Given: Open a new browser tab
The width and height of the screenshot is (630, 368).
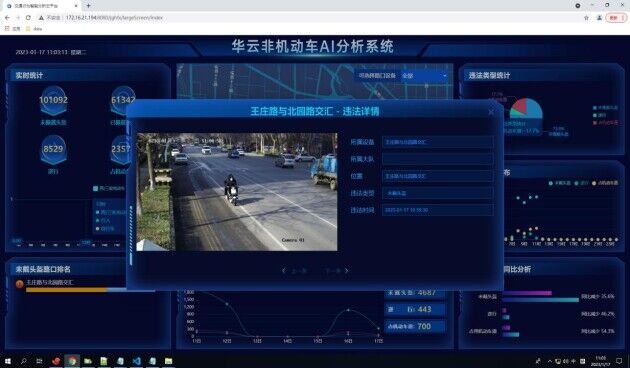Looking at the screenshot, I should (88, 6).
